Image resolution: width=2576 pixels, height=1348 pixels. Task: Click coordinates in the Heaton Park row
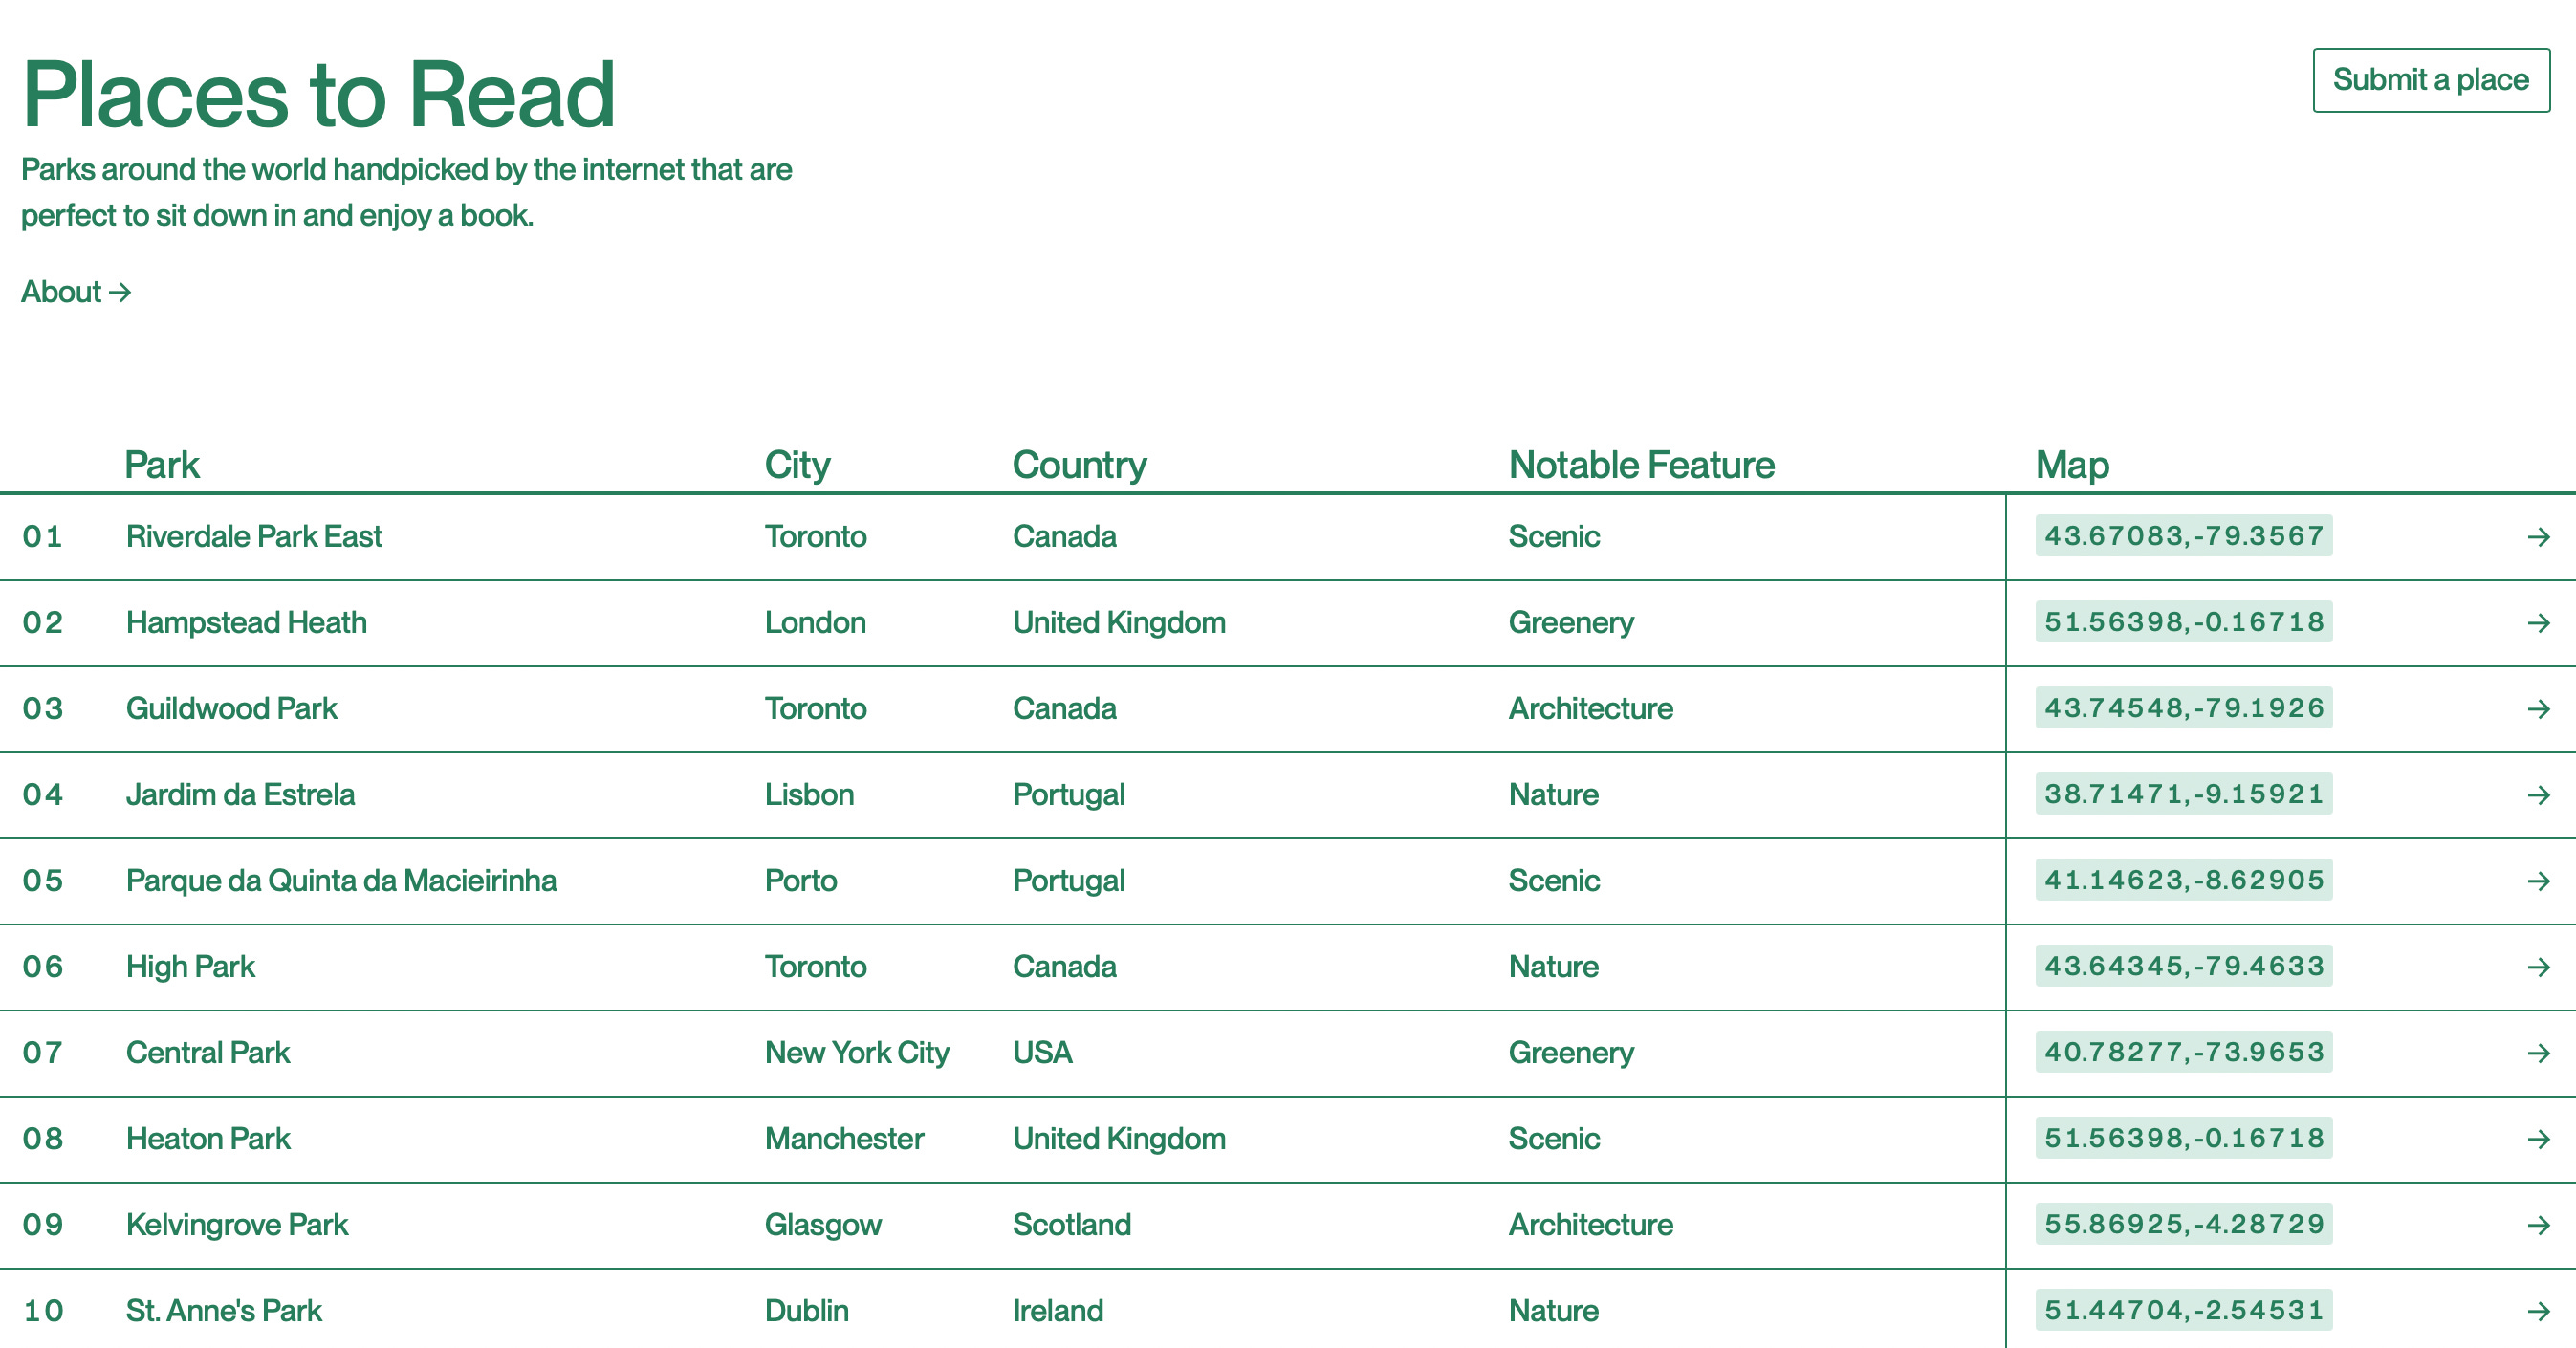pos(2184,1138)
